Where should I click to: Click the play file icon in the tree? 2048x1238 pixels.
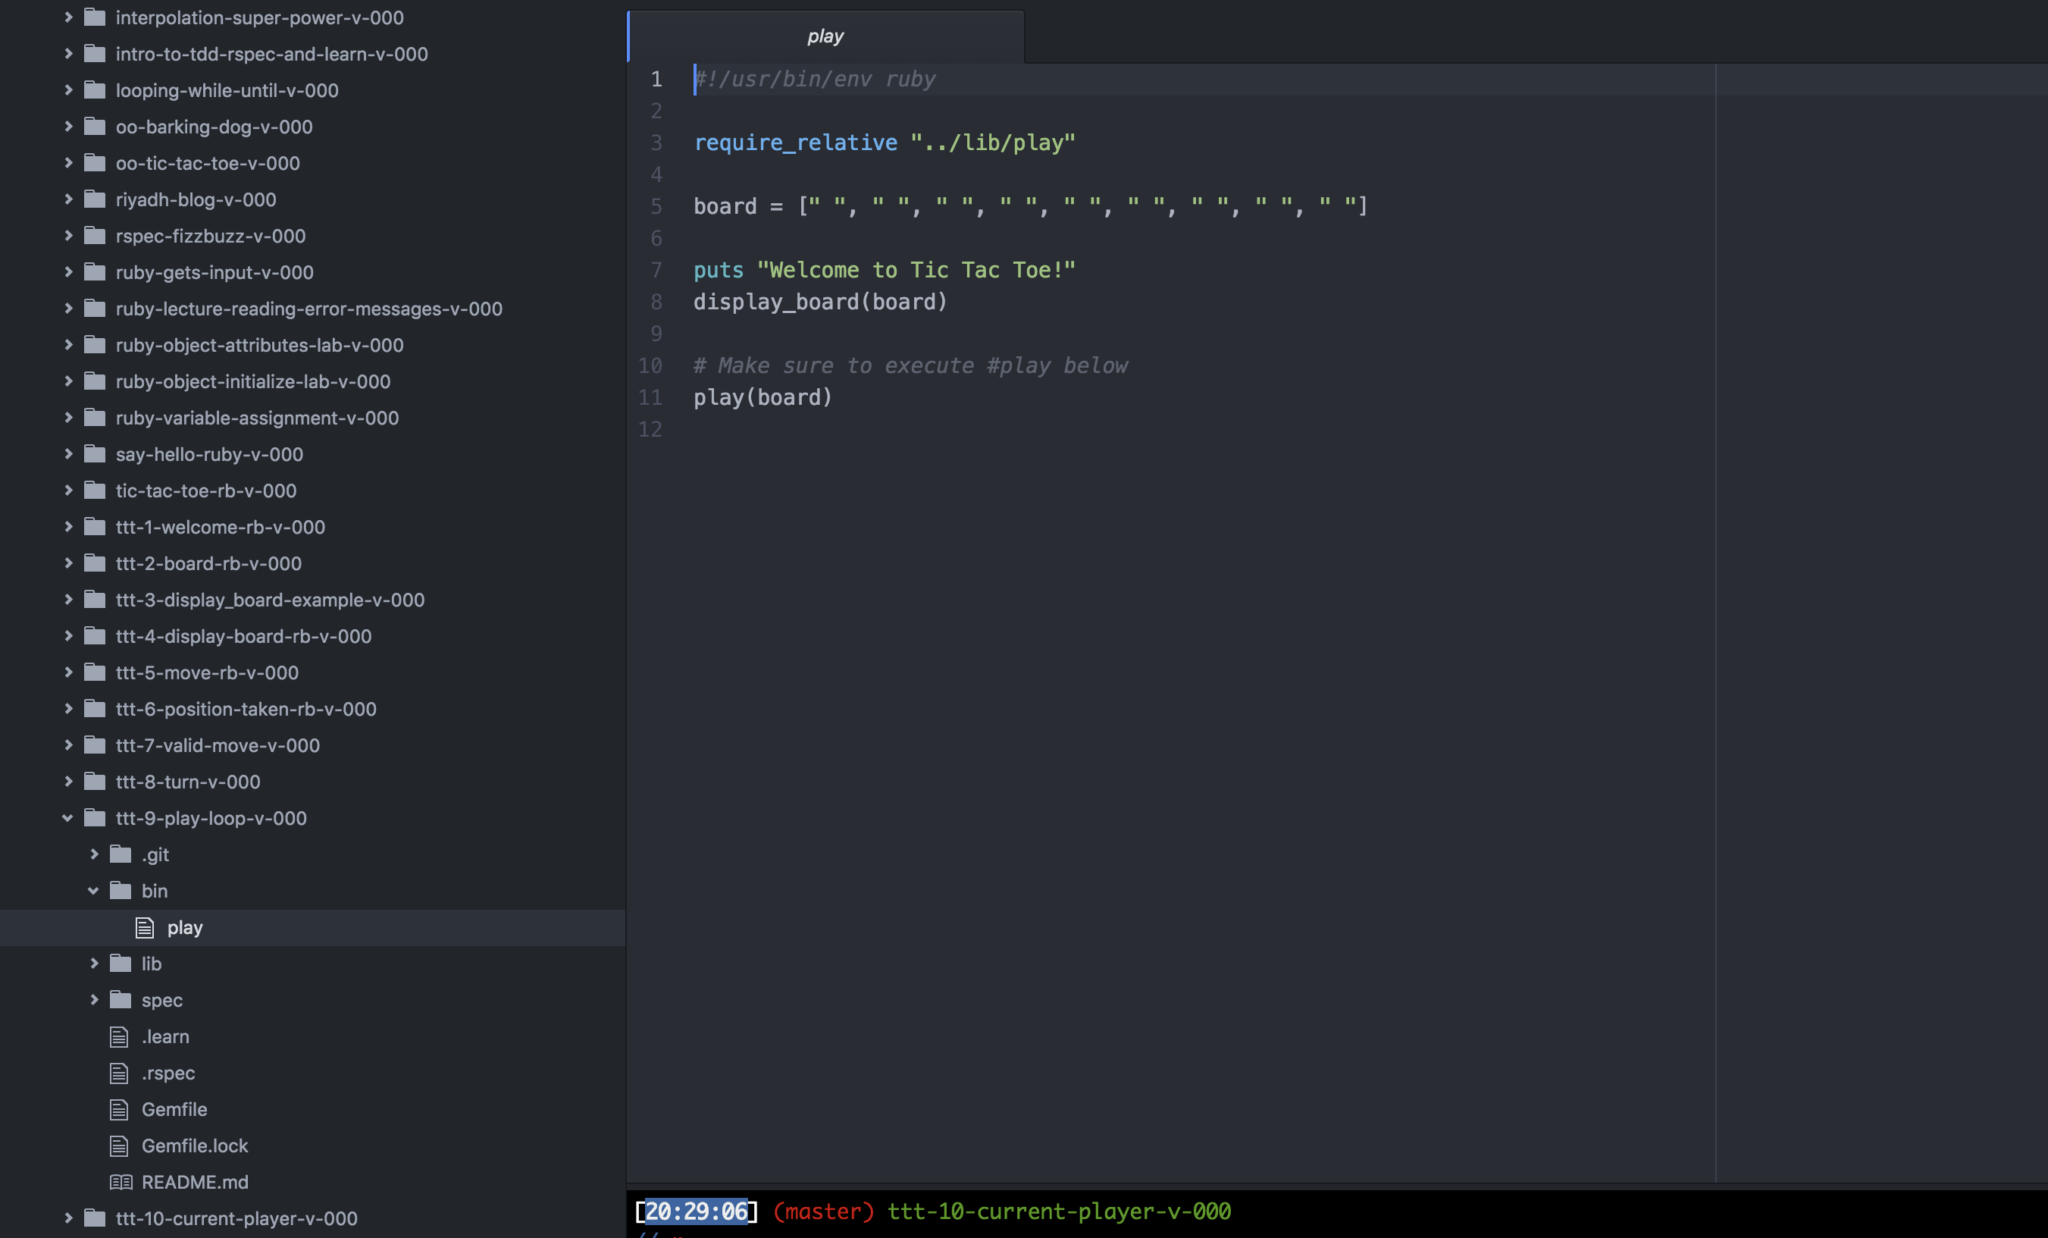coord(145,927)
